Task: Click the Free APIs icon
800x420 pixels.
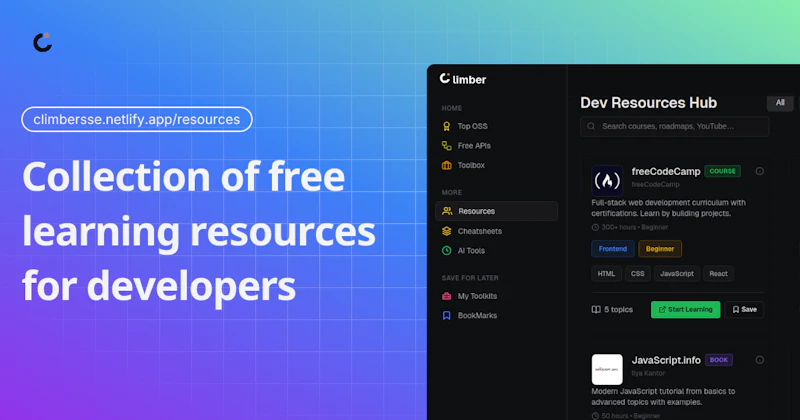Action: 446,146
